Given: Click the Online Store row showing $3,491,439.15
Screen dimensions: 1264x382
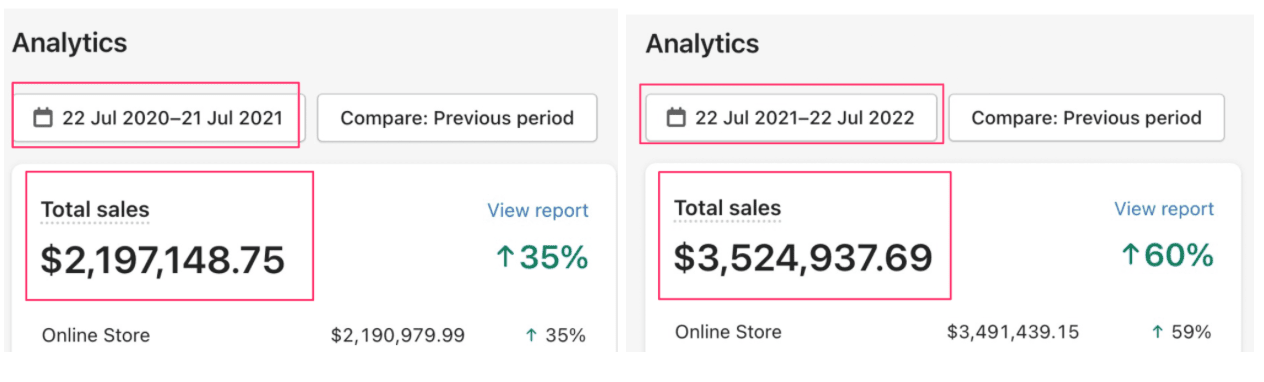Looking at the screenshot, I should click(943, 332).
